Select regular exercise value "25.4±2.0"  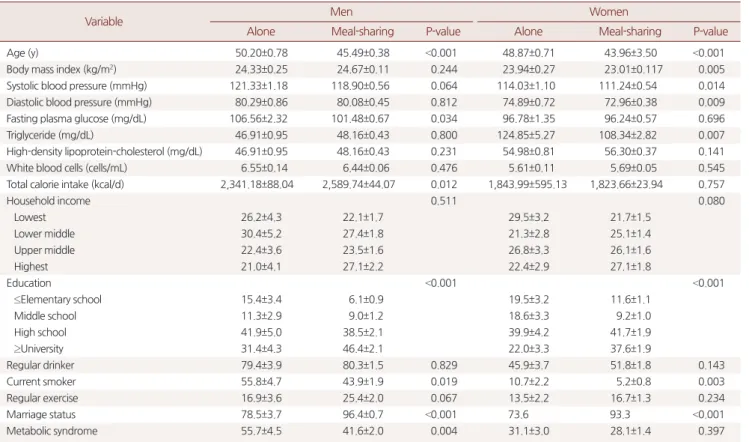click(363, 398)
